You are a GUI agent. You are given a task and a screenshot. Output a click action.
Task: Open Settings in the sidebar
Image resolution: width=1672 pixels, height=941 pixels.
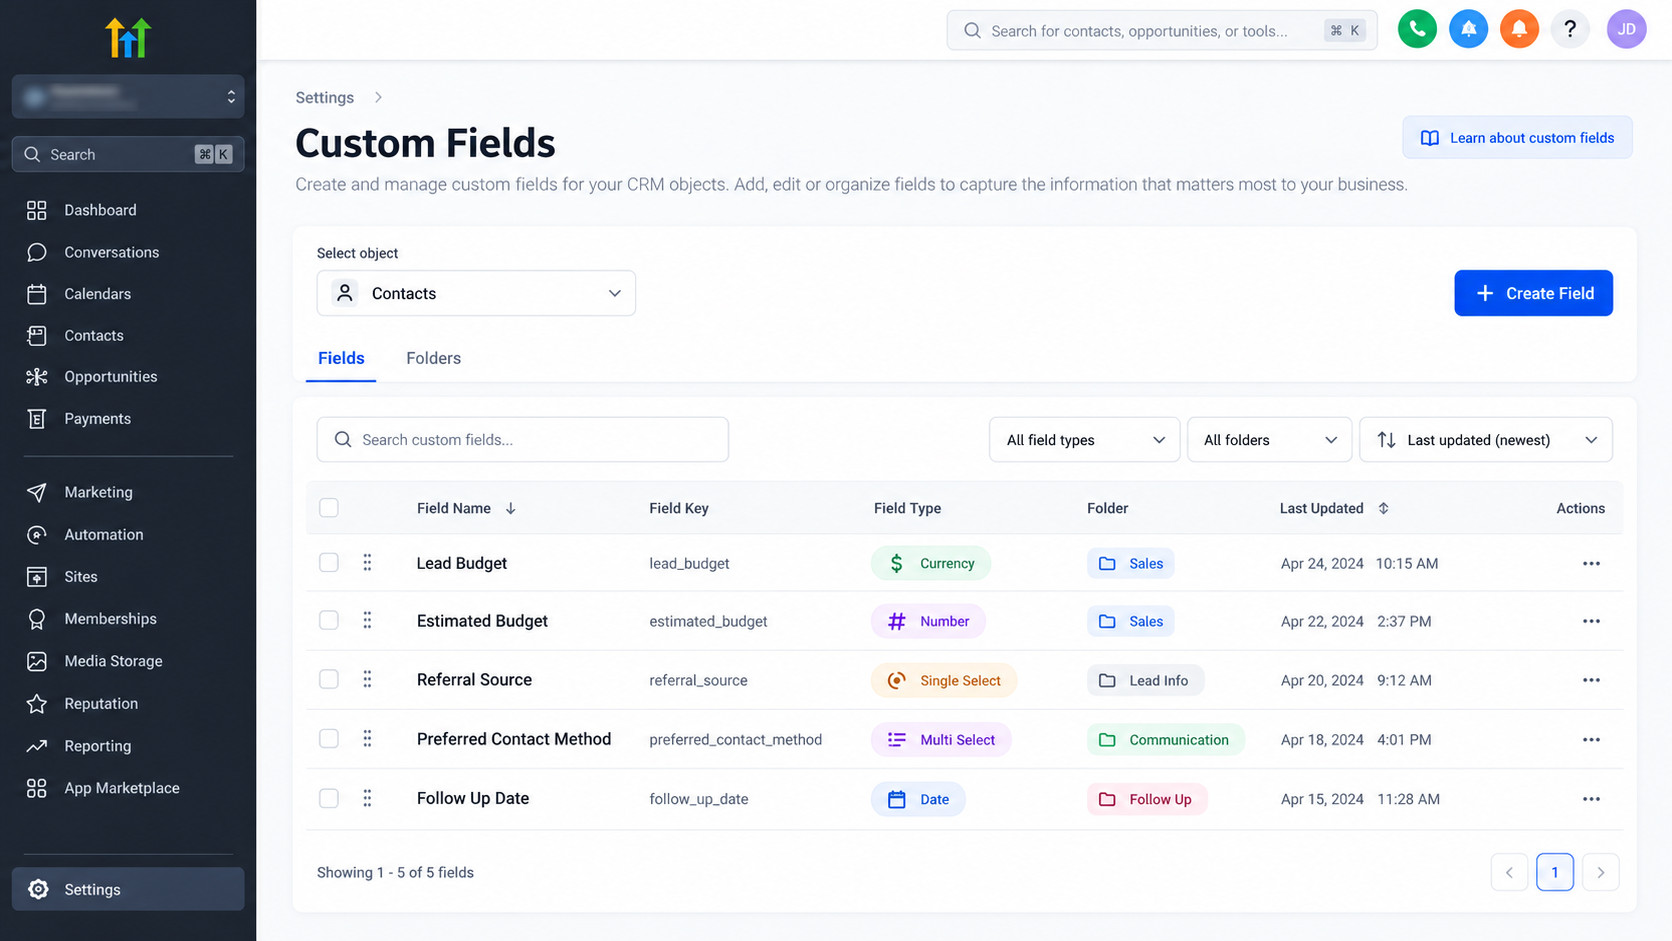[x=128, y=889]
